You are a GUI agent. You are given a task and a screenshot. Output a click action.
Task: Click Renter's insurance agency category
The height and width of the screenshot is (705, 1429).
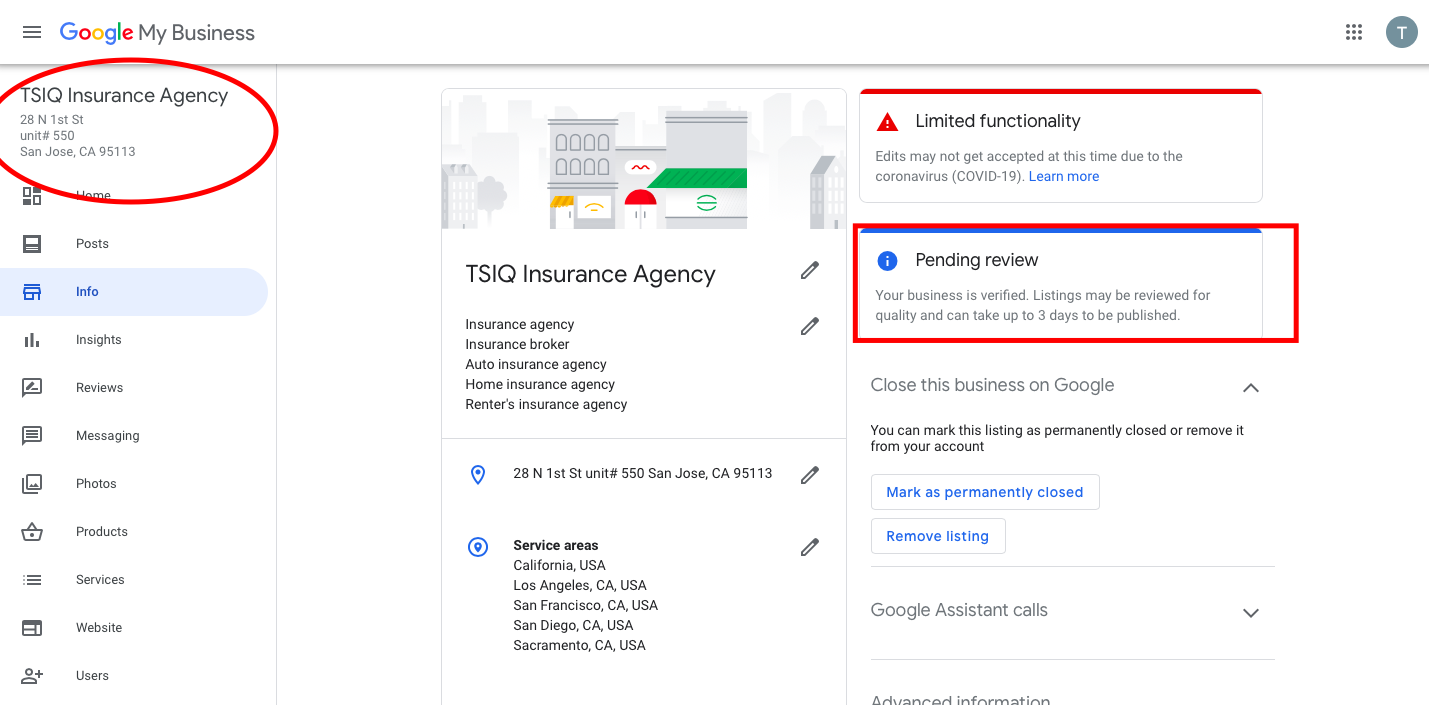(546, 404)
